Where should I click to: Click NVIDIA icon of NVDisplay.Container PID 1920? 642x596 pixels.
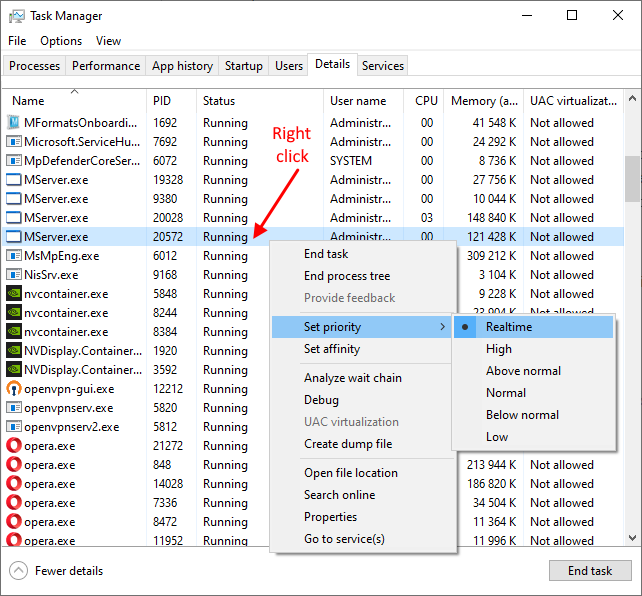point(14,351)
